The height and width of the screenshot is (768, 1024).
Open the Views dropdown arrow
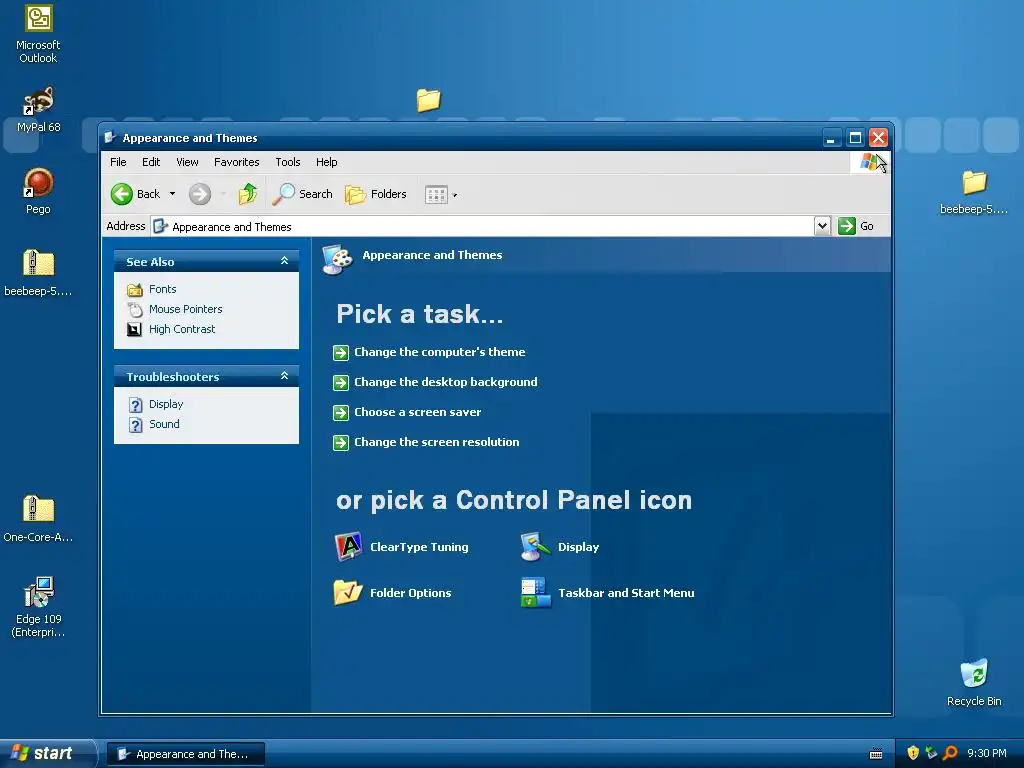(455, 195)
